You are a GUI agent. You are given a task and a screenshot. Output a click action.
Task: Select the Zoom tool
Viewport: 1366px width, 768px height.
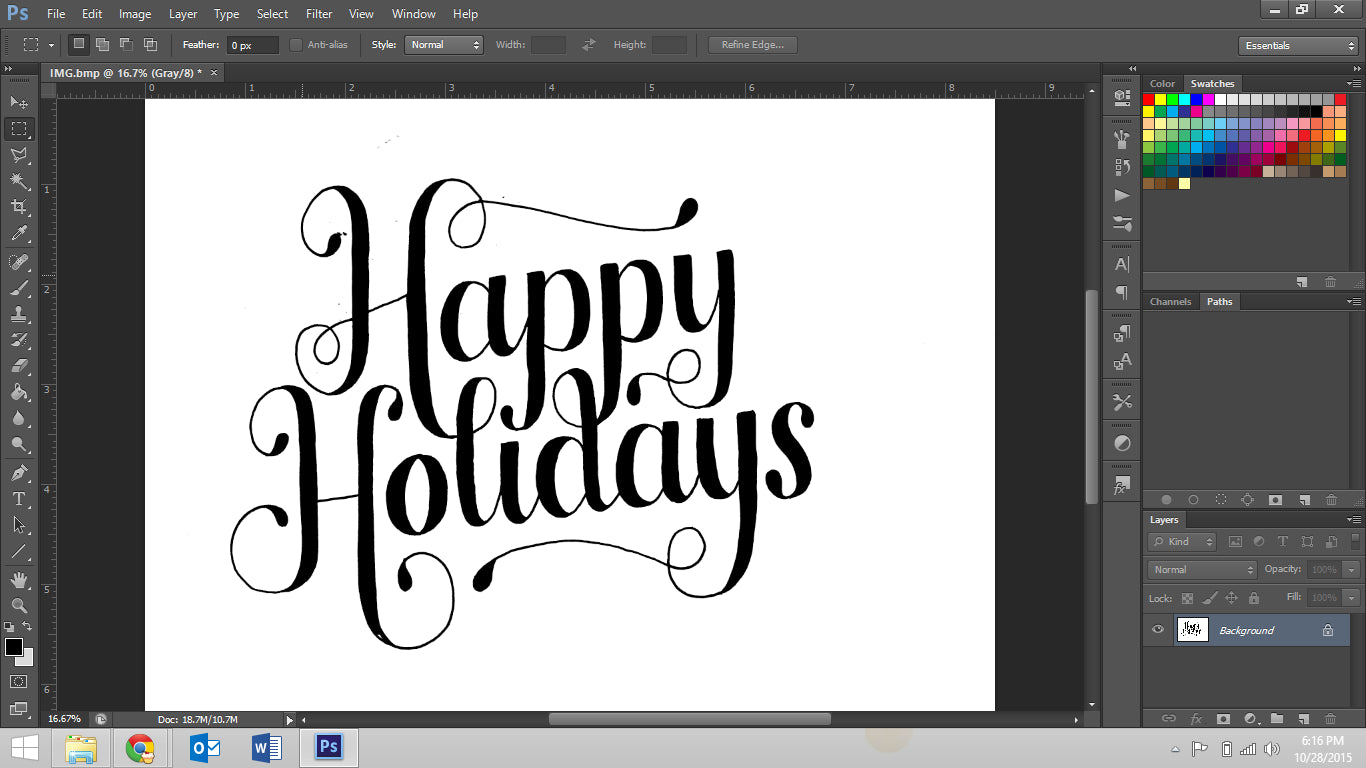19,606
